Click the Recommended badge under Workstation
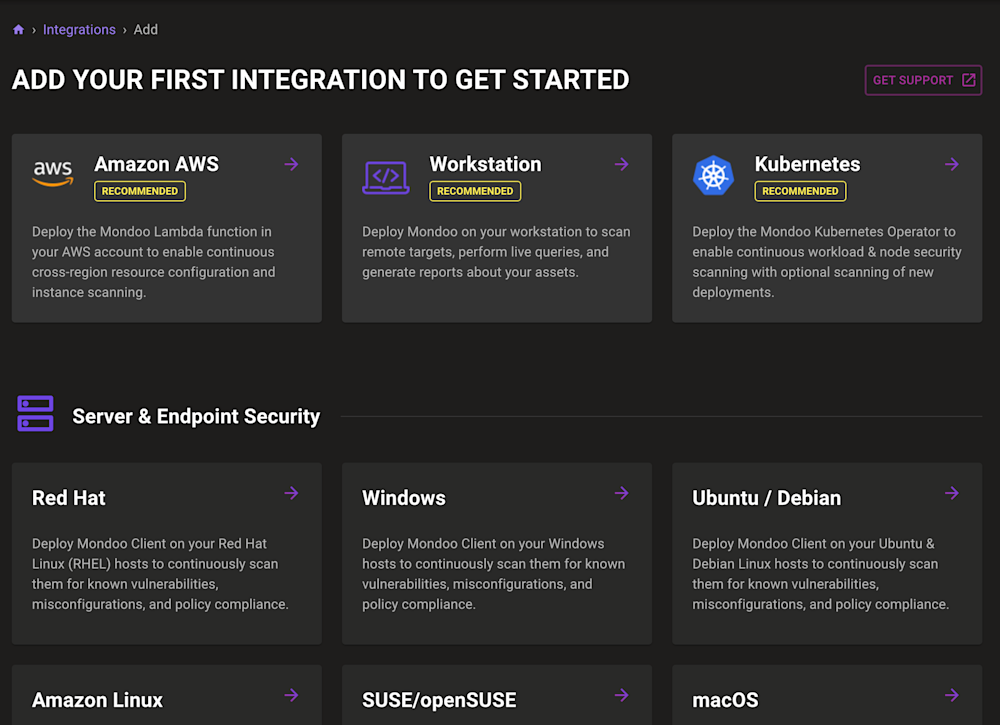This screenshot has height=725, width=1000. [475, 191]
